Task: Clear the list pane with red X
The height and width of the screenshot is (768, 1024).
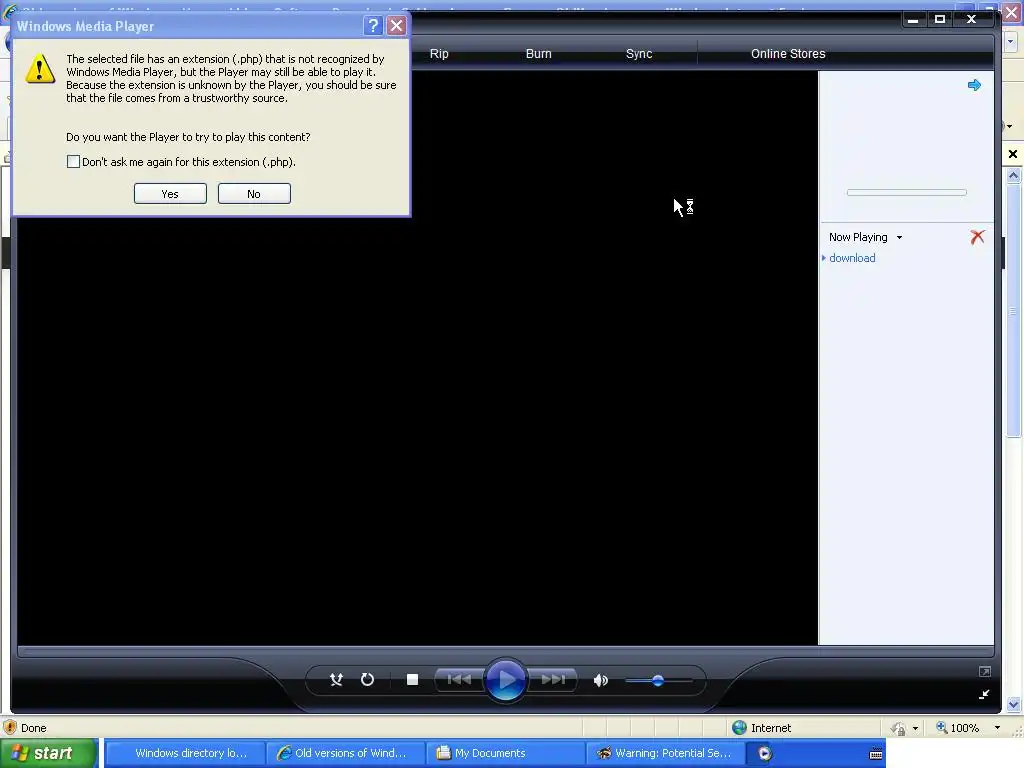Action: tap(978, 237)
